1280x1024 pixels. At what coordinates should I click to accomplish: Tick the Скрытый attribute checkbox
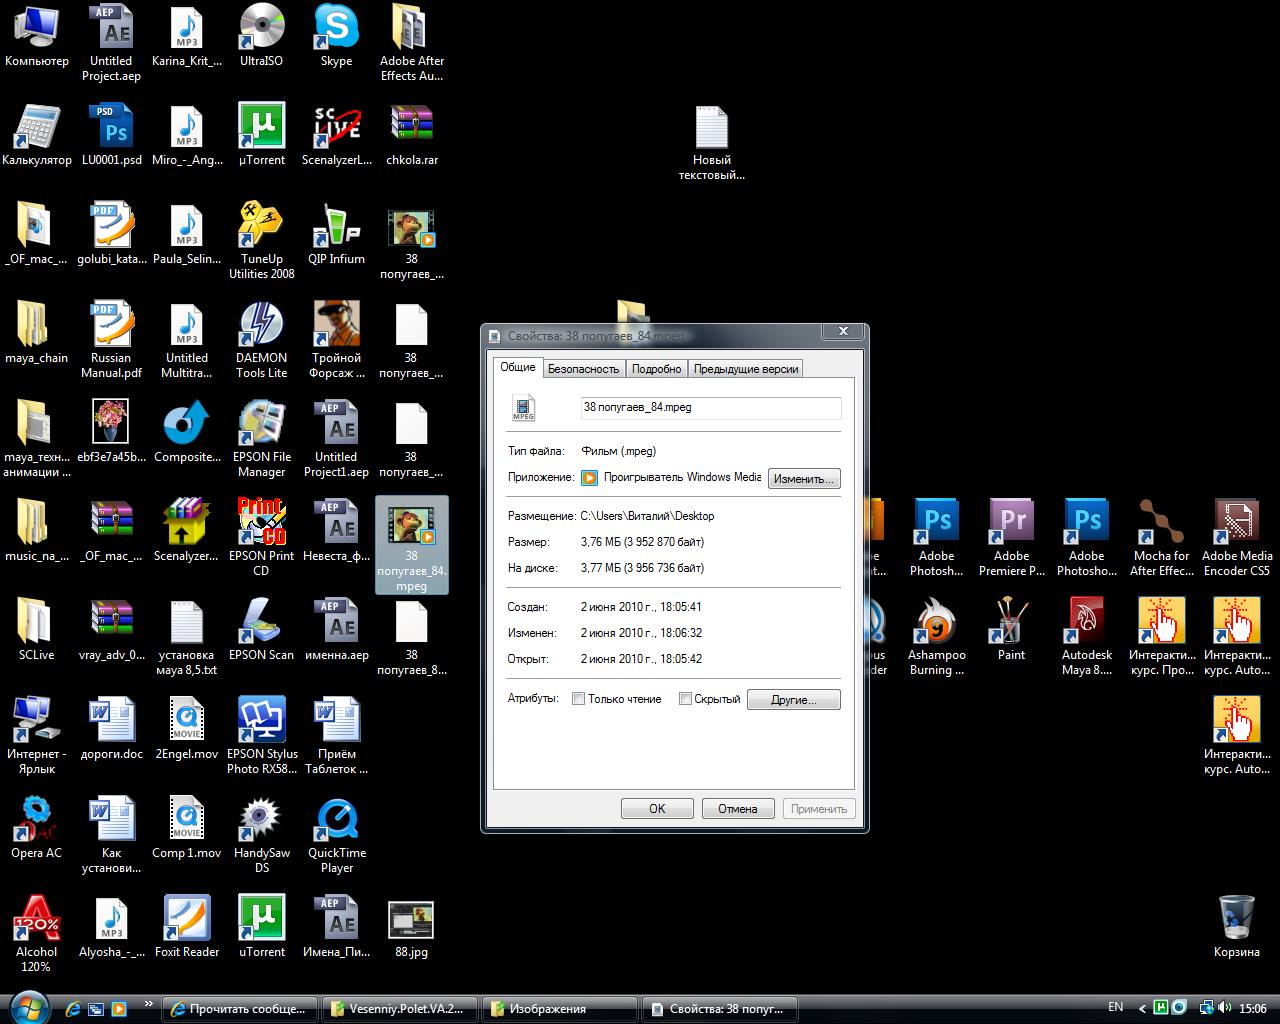point(685,699)
